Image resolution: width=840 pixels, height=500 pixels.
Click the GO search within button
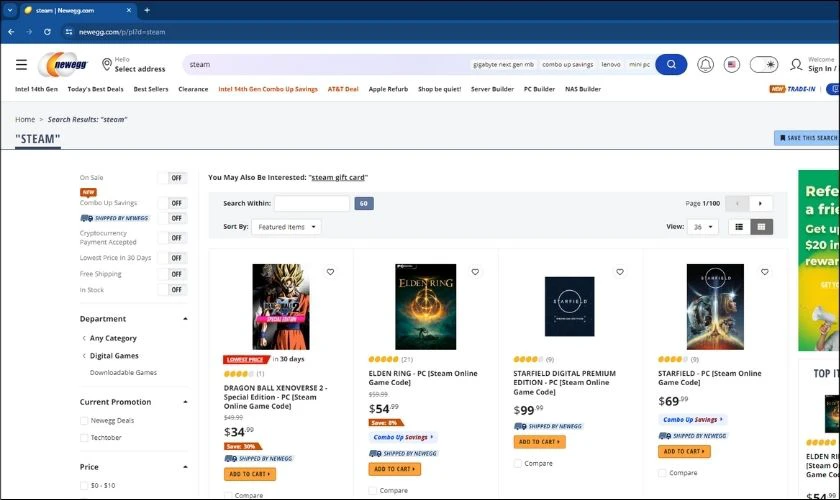click(364, 204)
